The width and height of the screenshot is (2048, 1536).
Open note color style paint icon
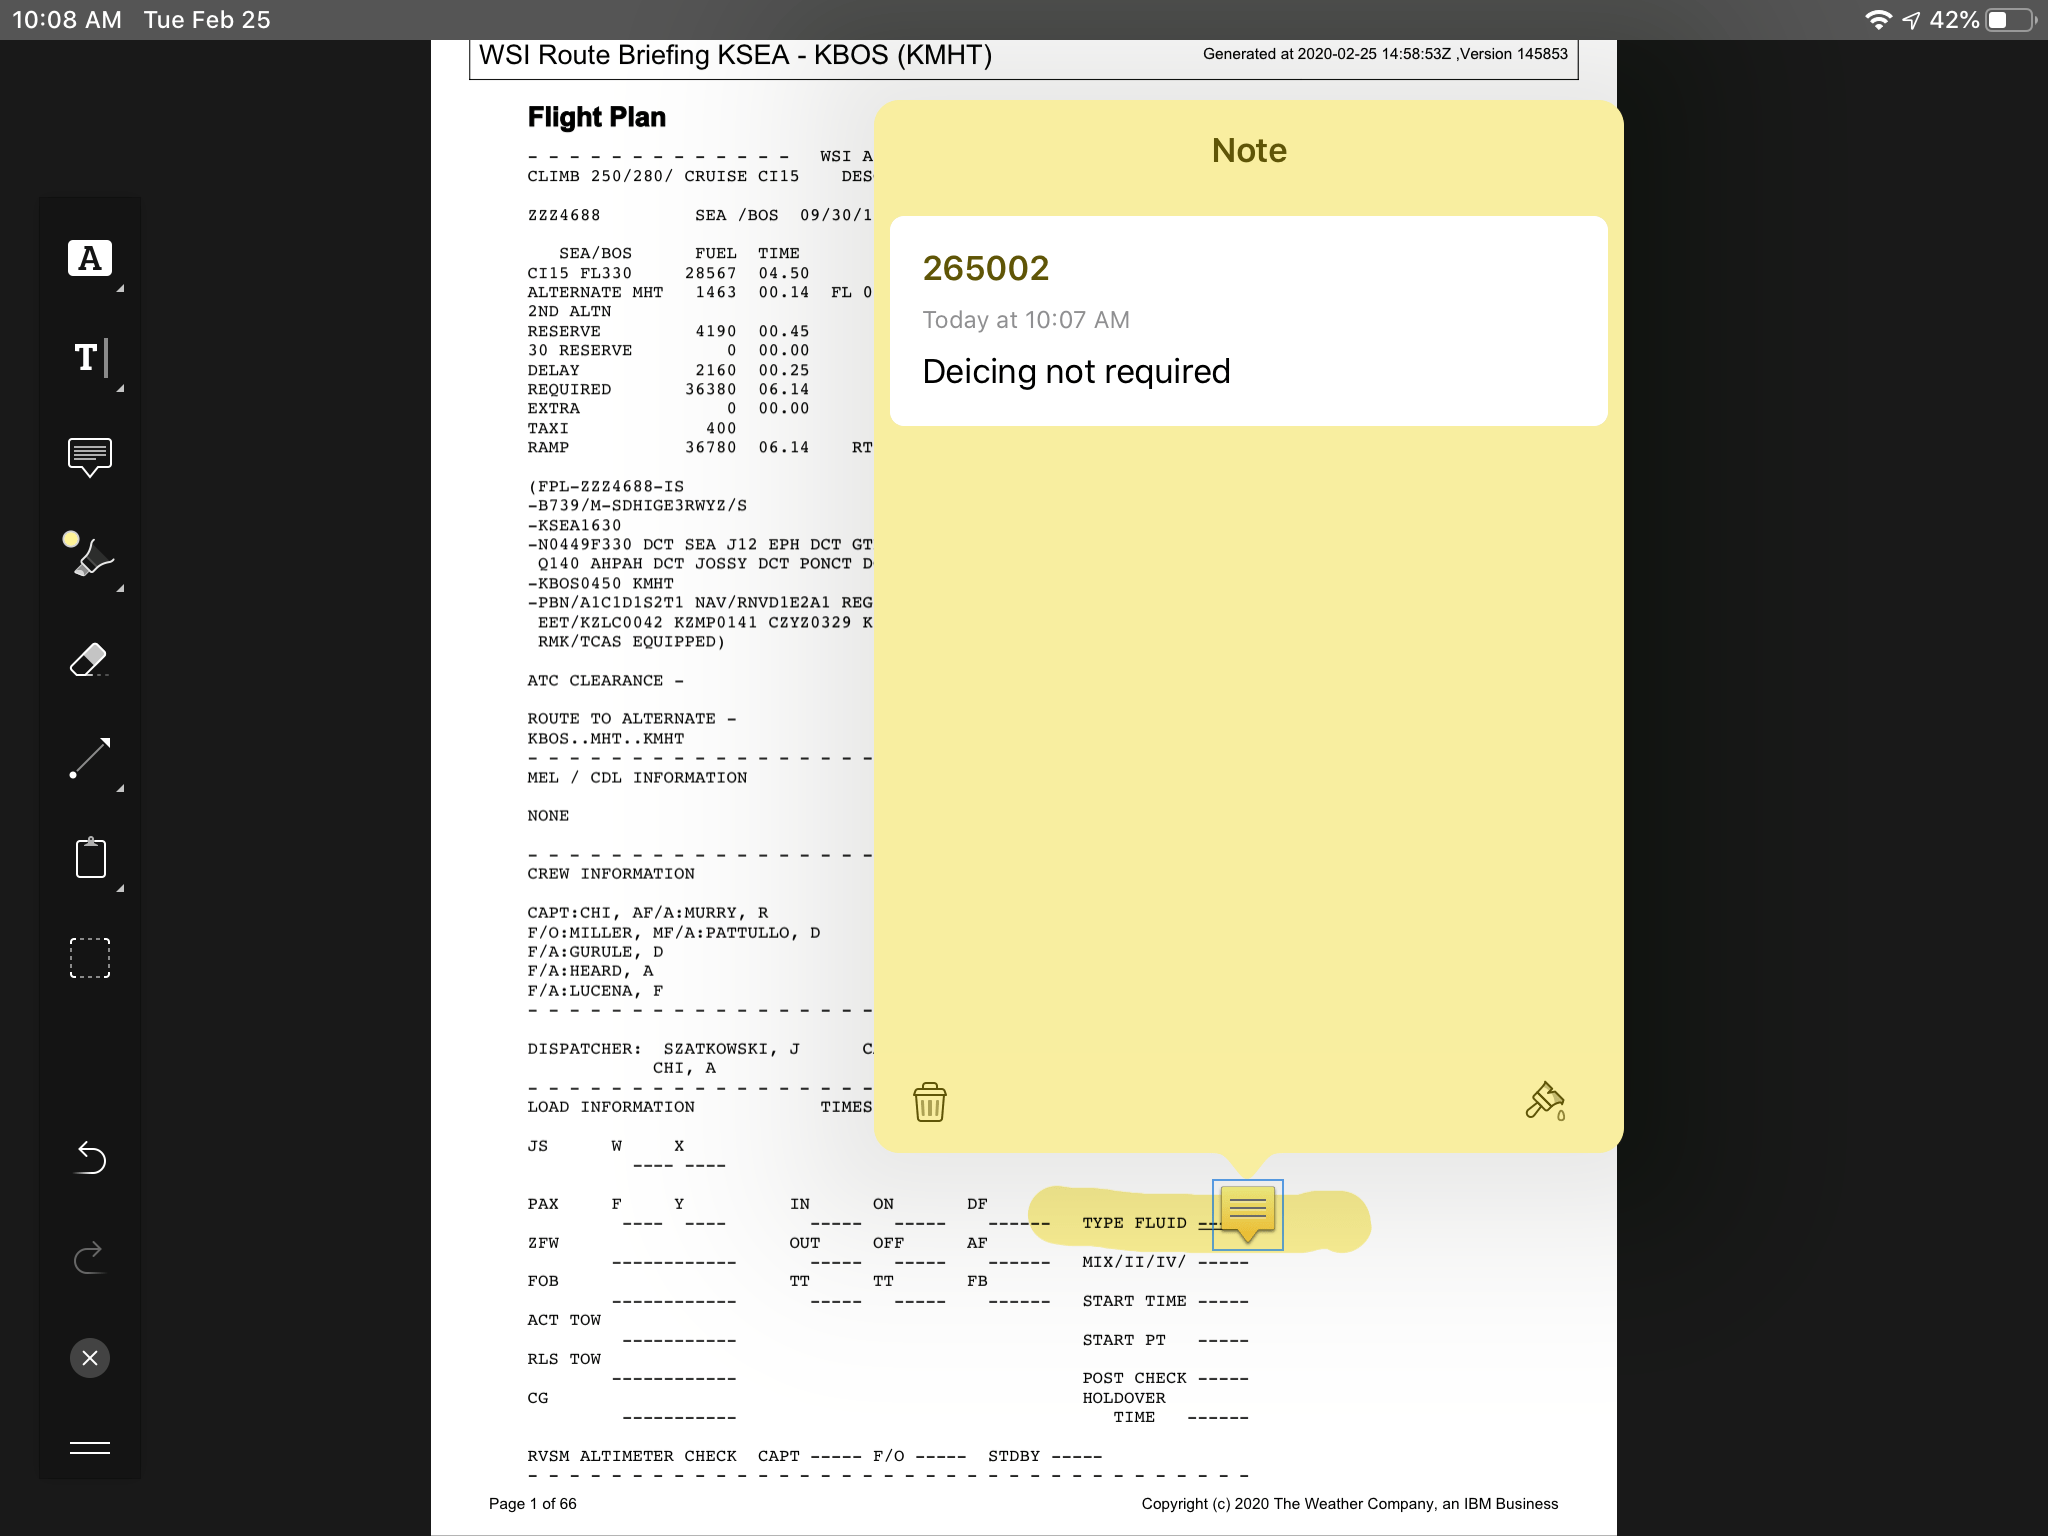[1545, 1101]
